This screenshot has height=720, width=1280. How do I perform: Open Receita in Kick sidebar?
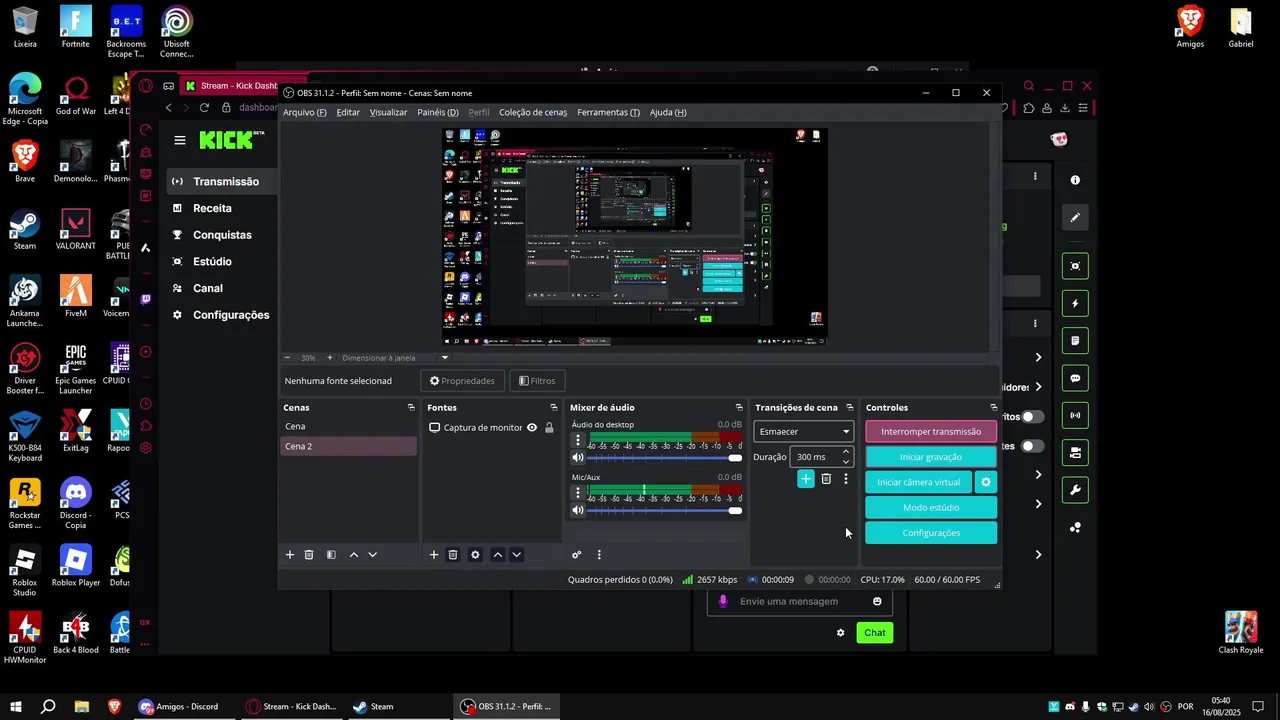tap(212, 208)
